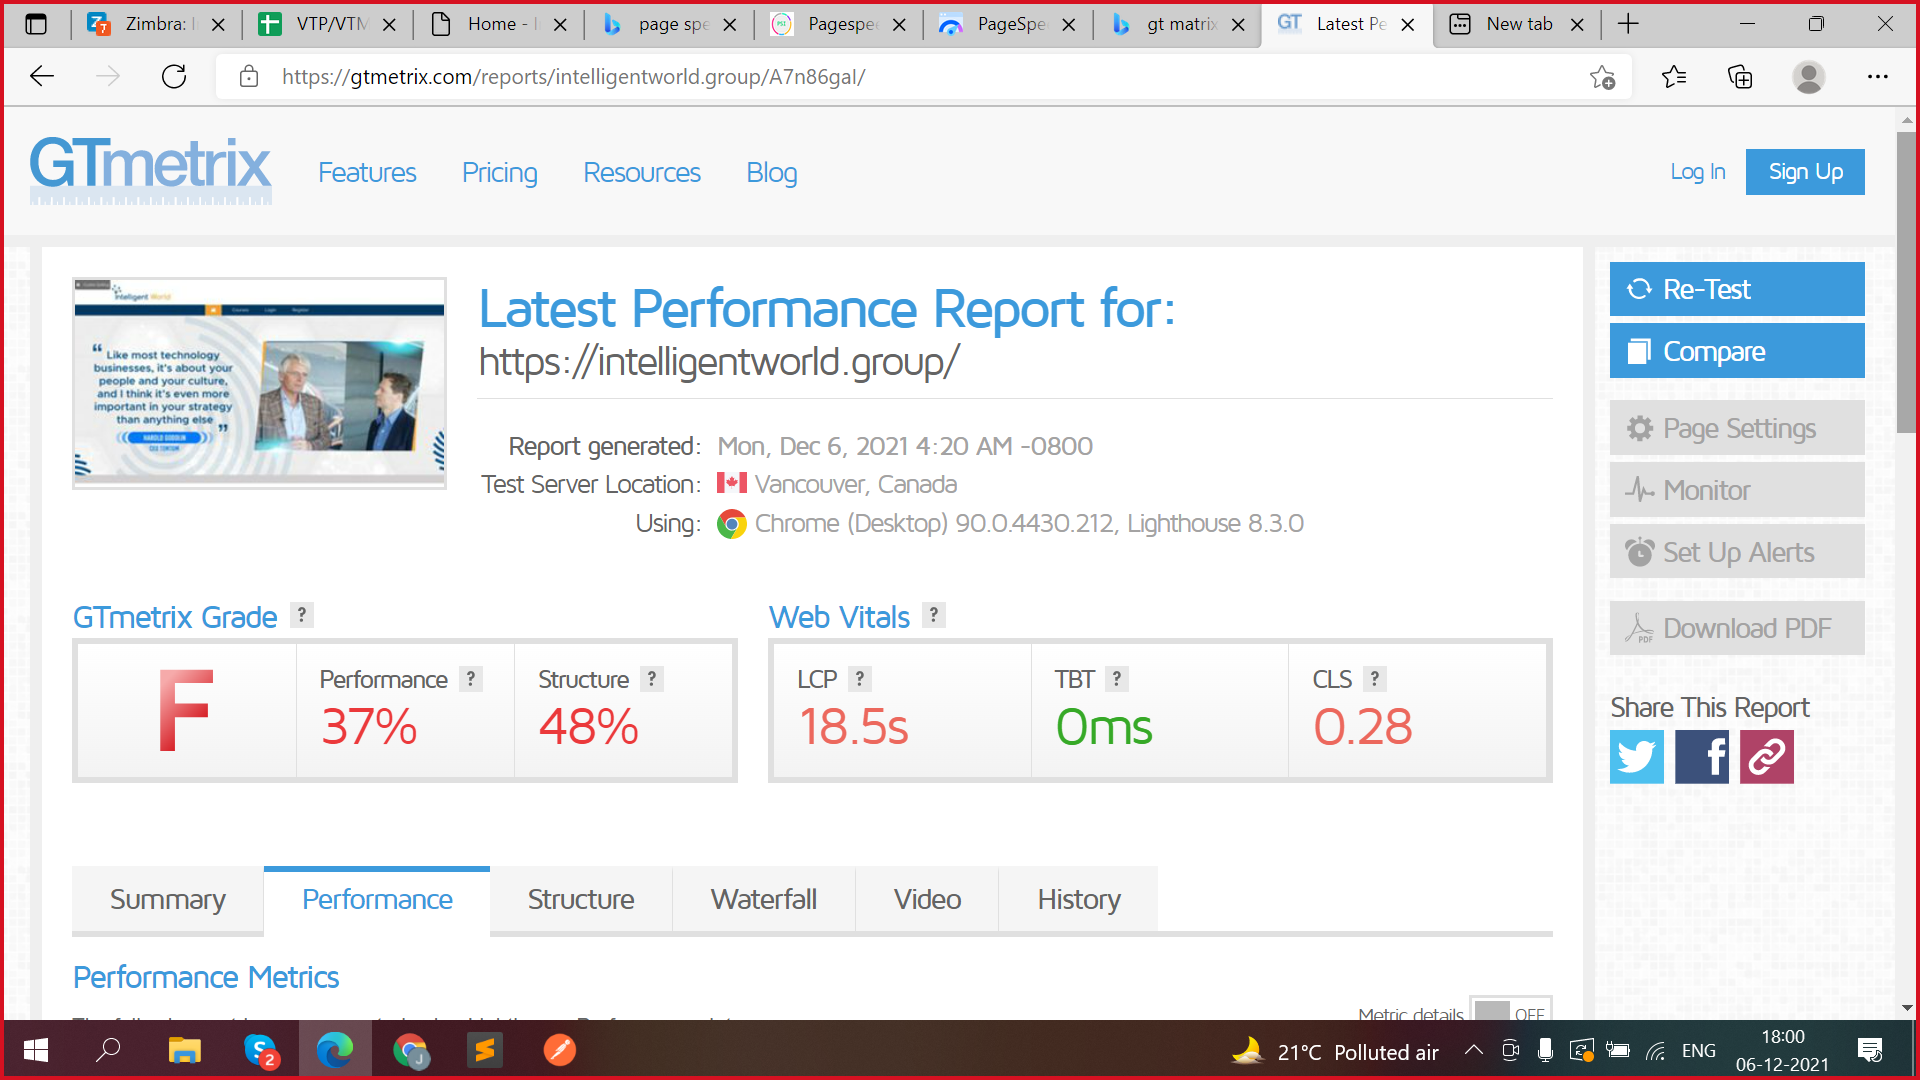1920x1080 pixels.
Task: Click the LCP help question mark
Action: (860, 678)
